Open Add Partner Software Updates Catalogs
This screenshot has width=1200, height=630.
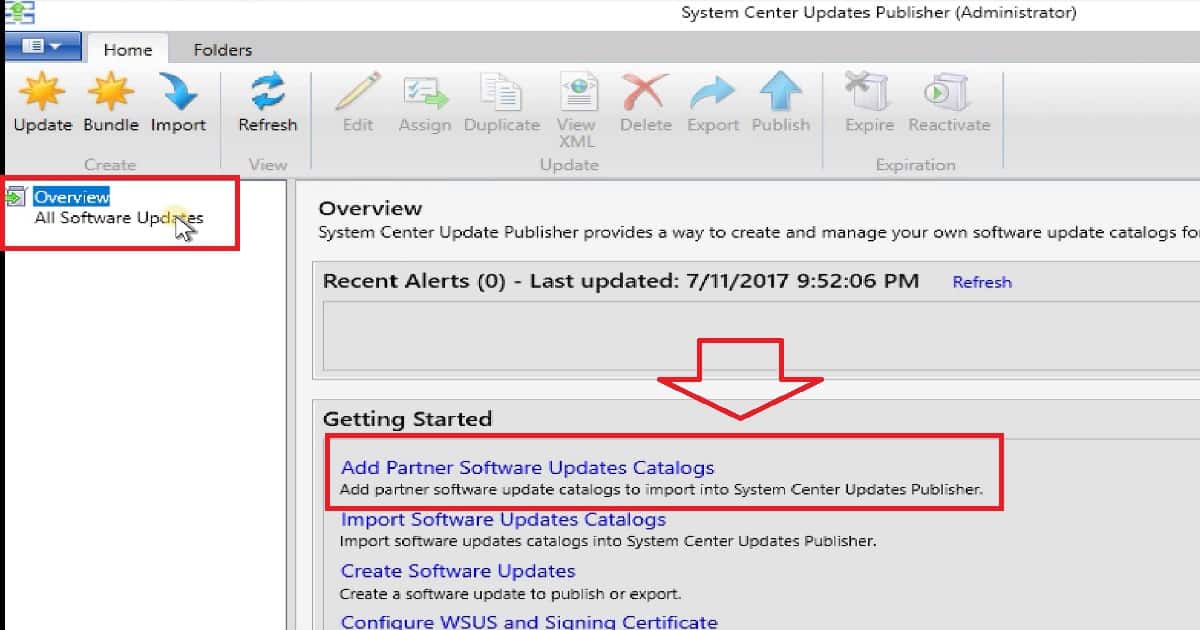coord(527,467)
